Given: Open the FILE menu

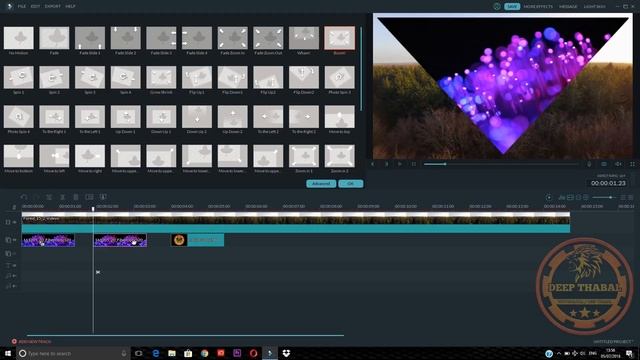Looking at the screenshot, I should click(22, 6).
